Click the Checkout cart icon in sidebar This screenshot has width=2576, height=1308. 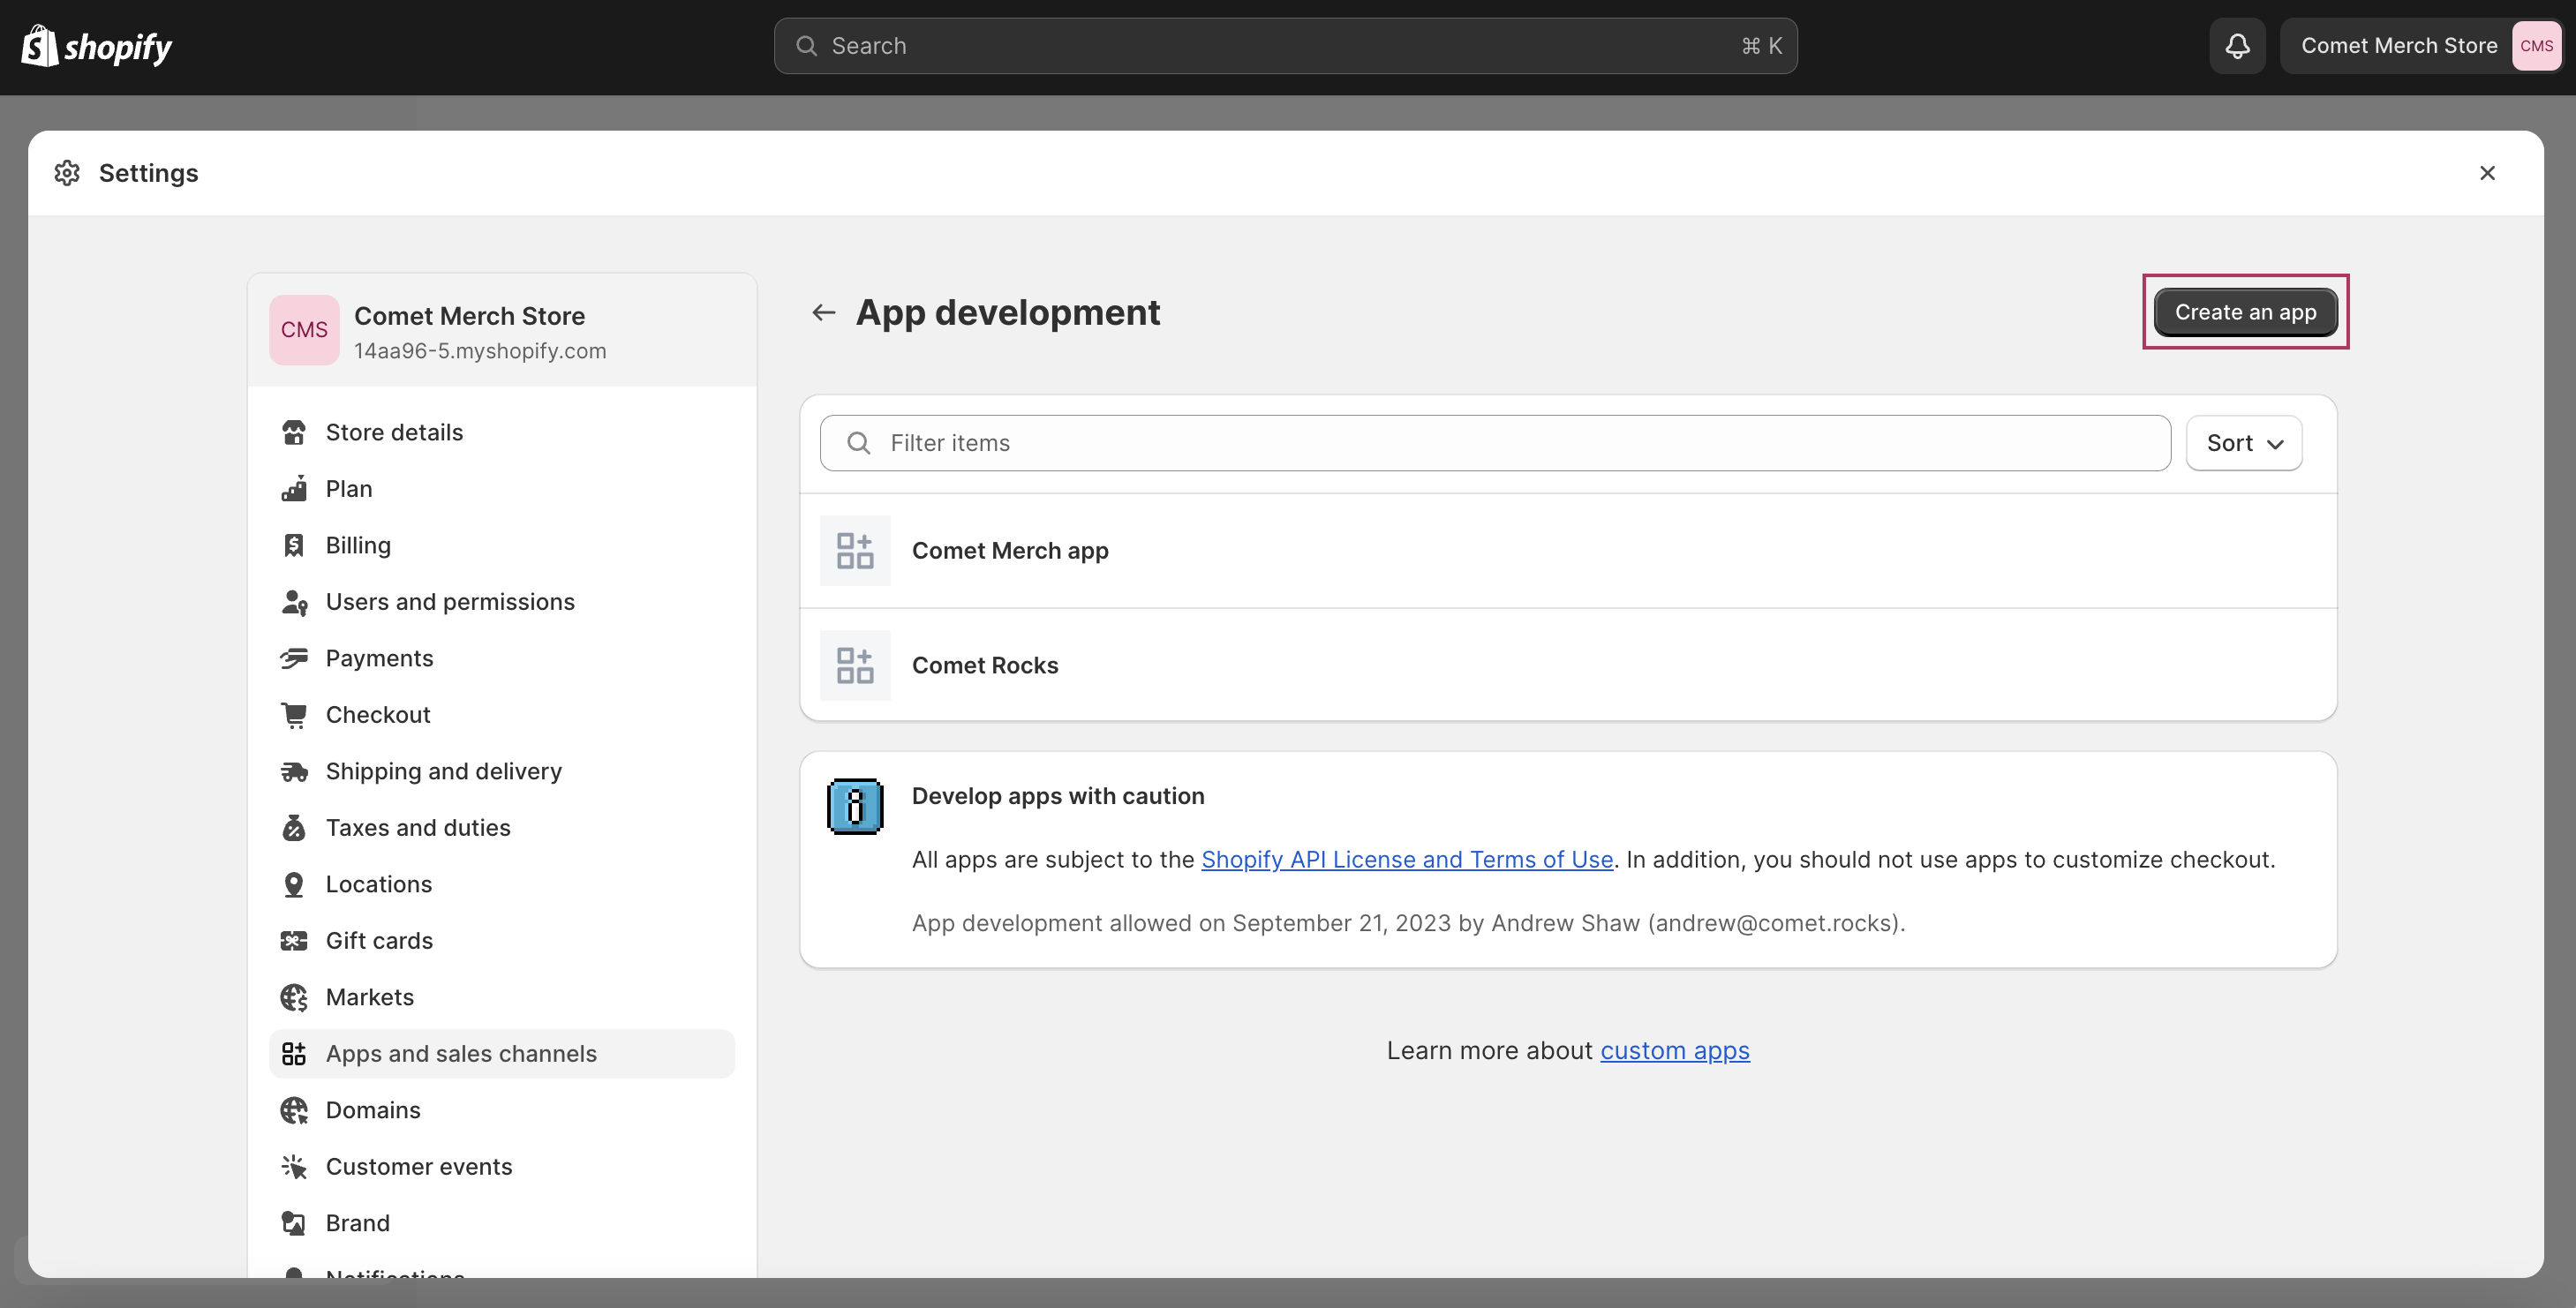tap(294, 715)
